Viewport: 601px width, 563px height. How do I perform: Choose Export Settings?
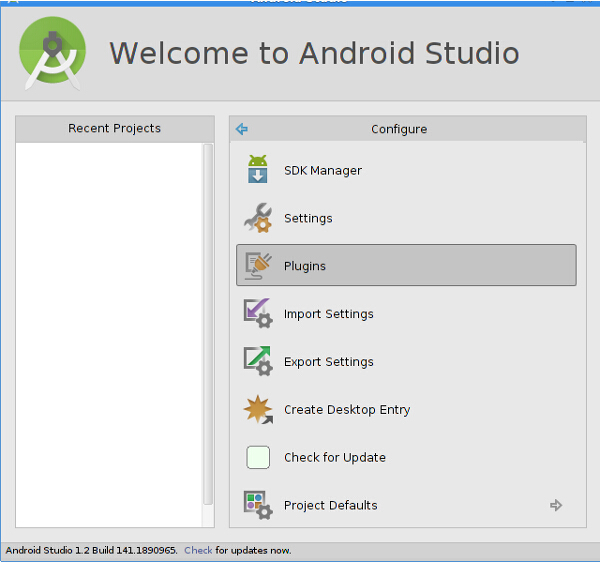(406, 361)
